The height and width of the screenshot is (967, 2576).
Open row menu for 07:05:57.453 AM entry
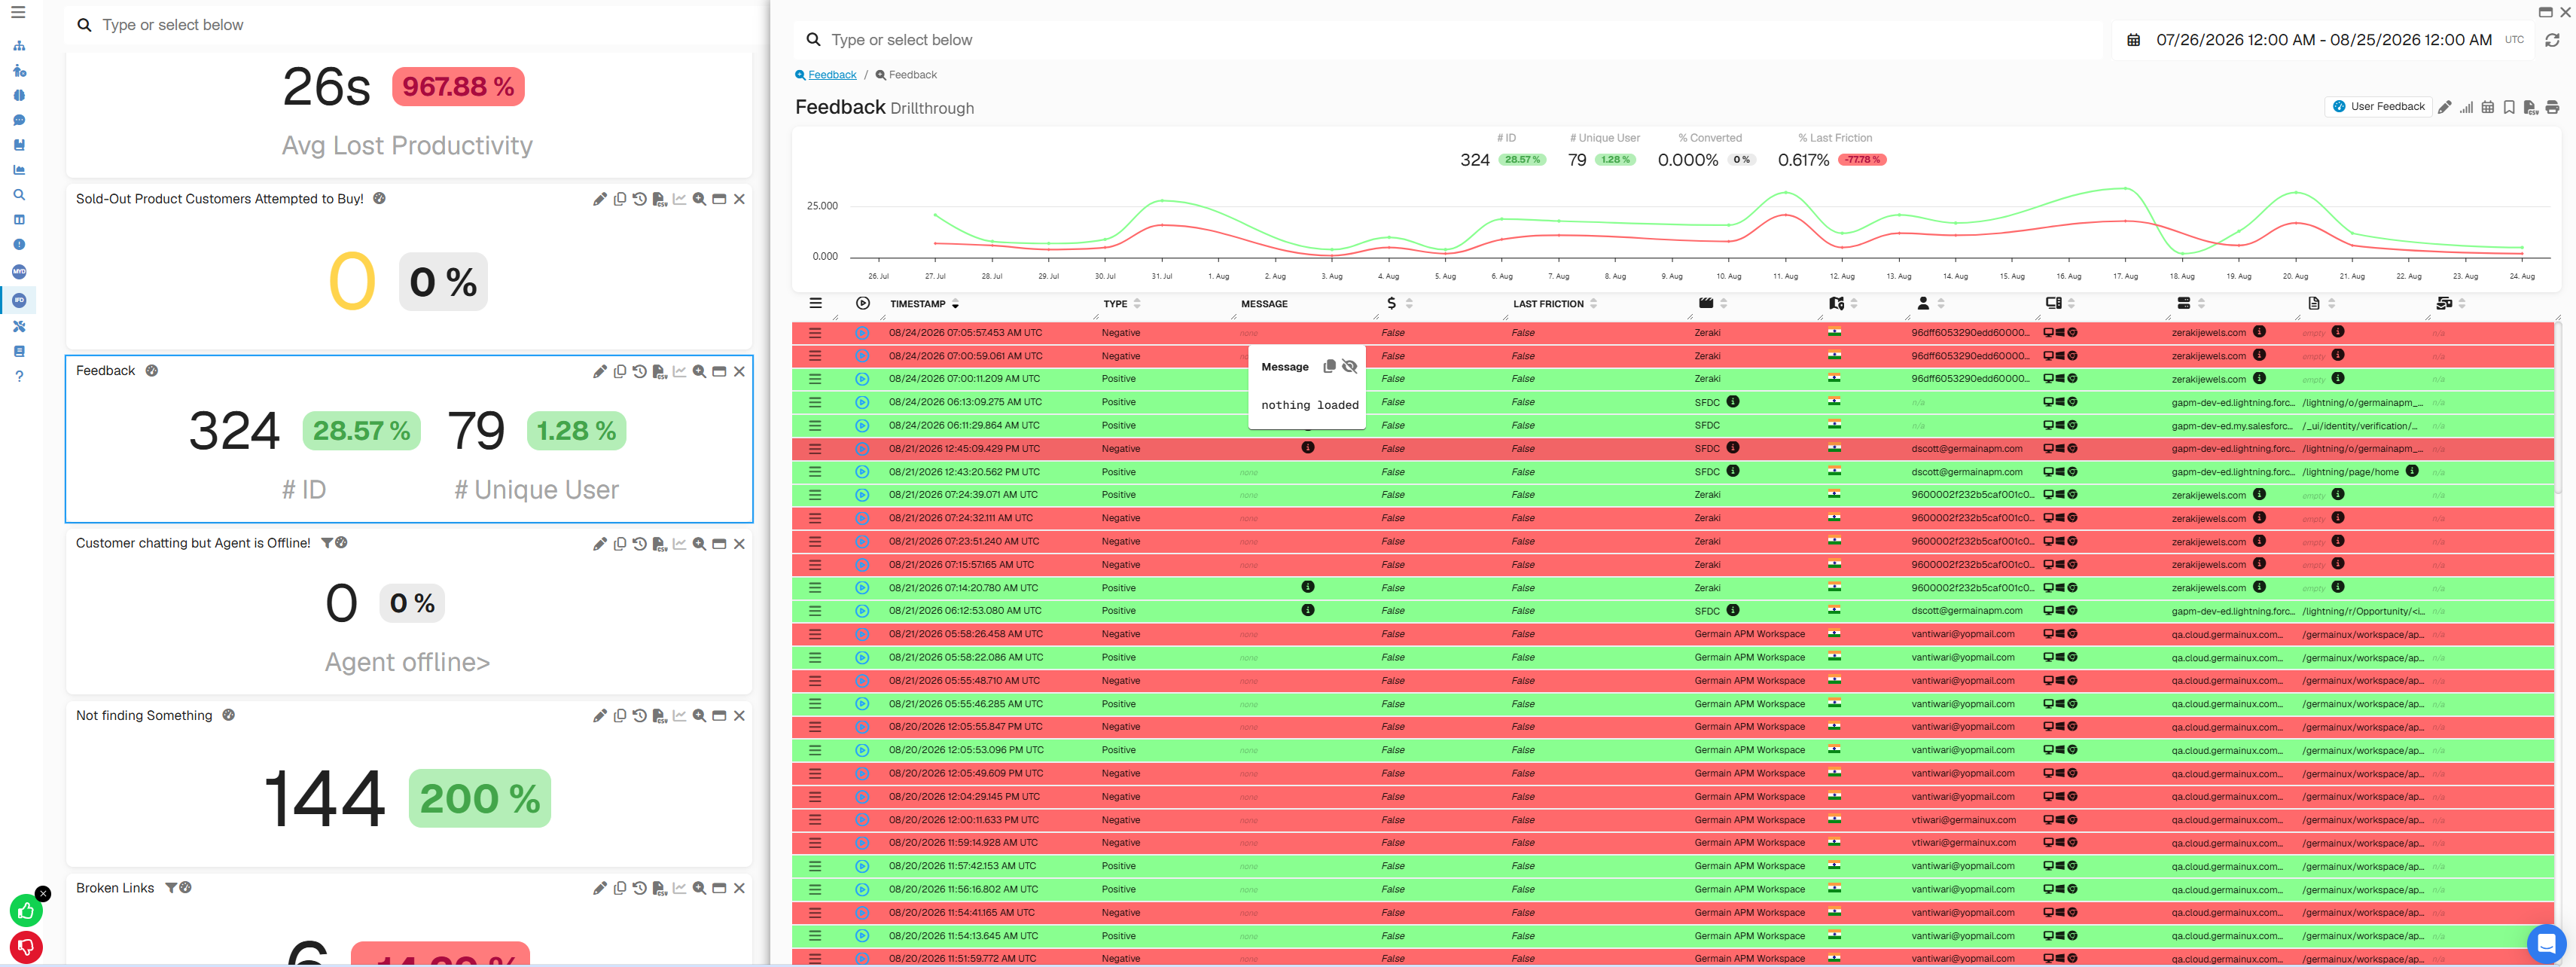815,333
